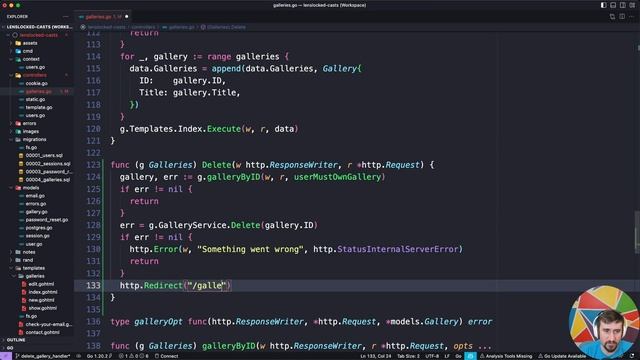Open the Go Update Available notice
The image size is (640, 360).
[562, 356]
